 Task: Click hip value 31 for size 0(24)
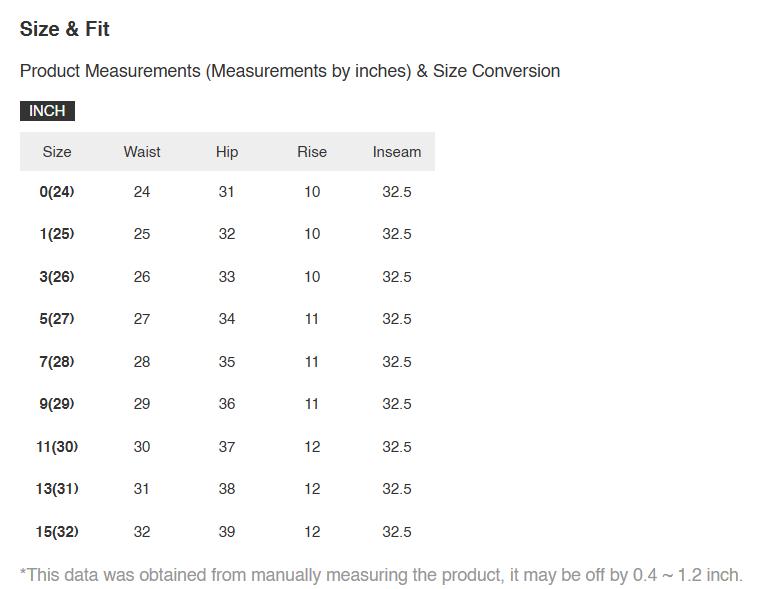tap(227, 192)
